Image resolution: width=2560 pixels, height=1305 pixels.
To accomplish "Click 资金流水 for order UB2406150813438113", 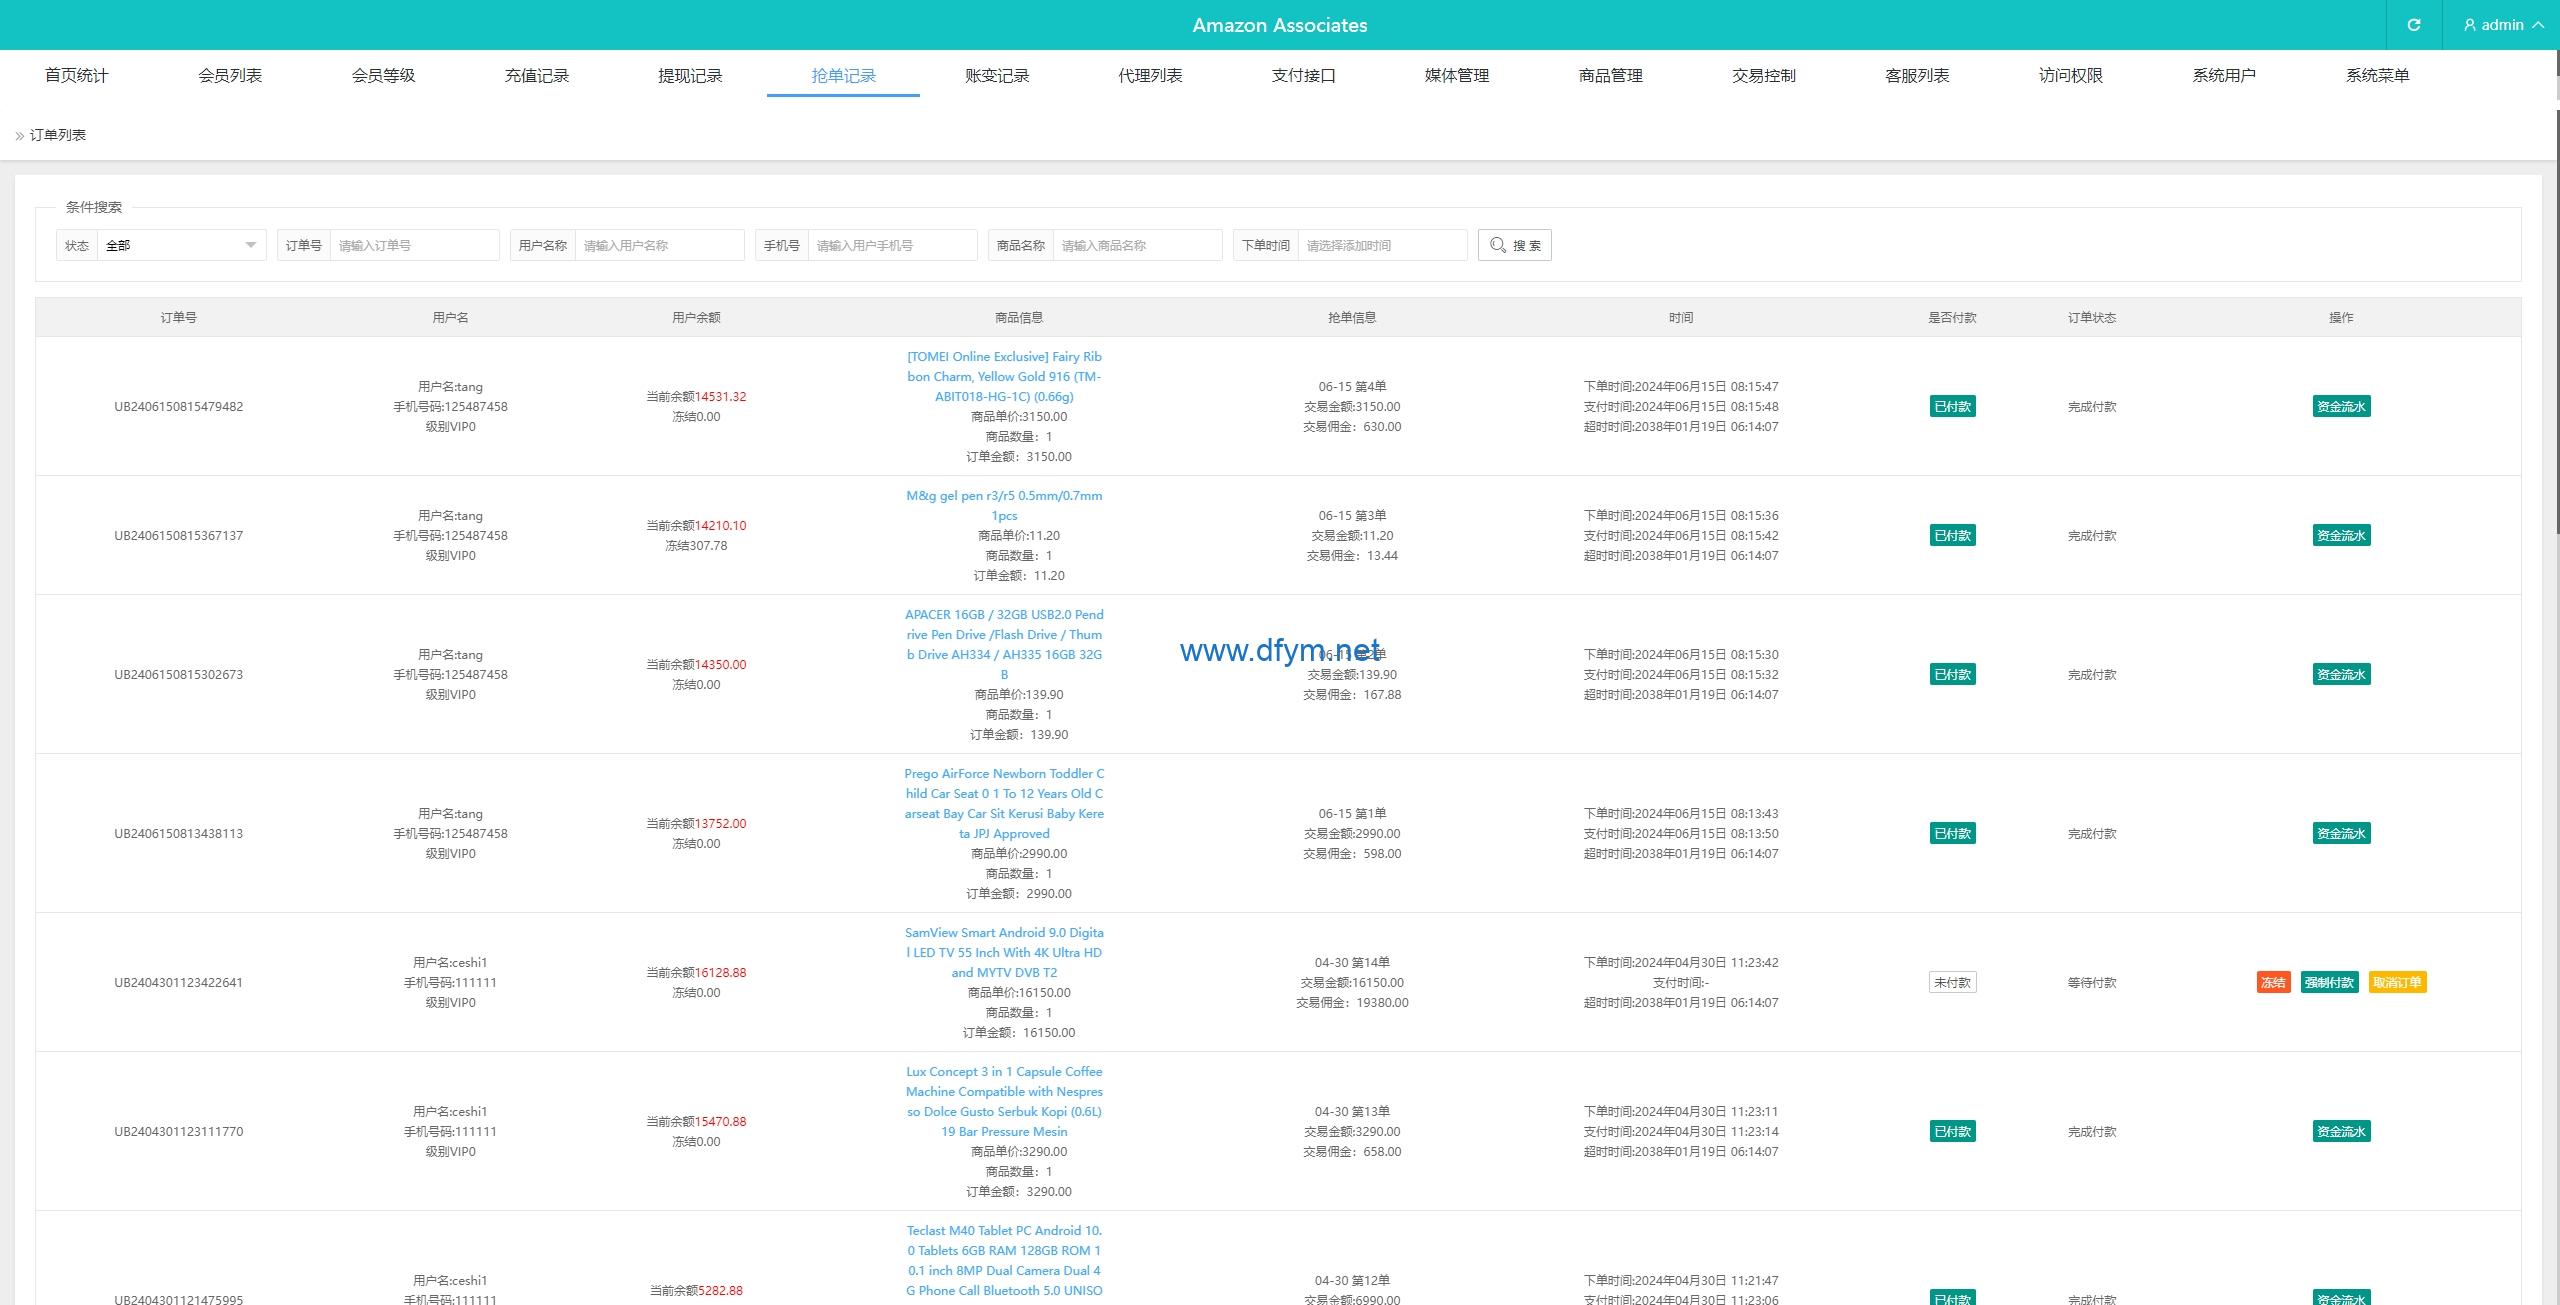I will 2341,833.
